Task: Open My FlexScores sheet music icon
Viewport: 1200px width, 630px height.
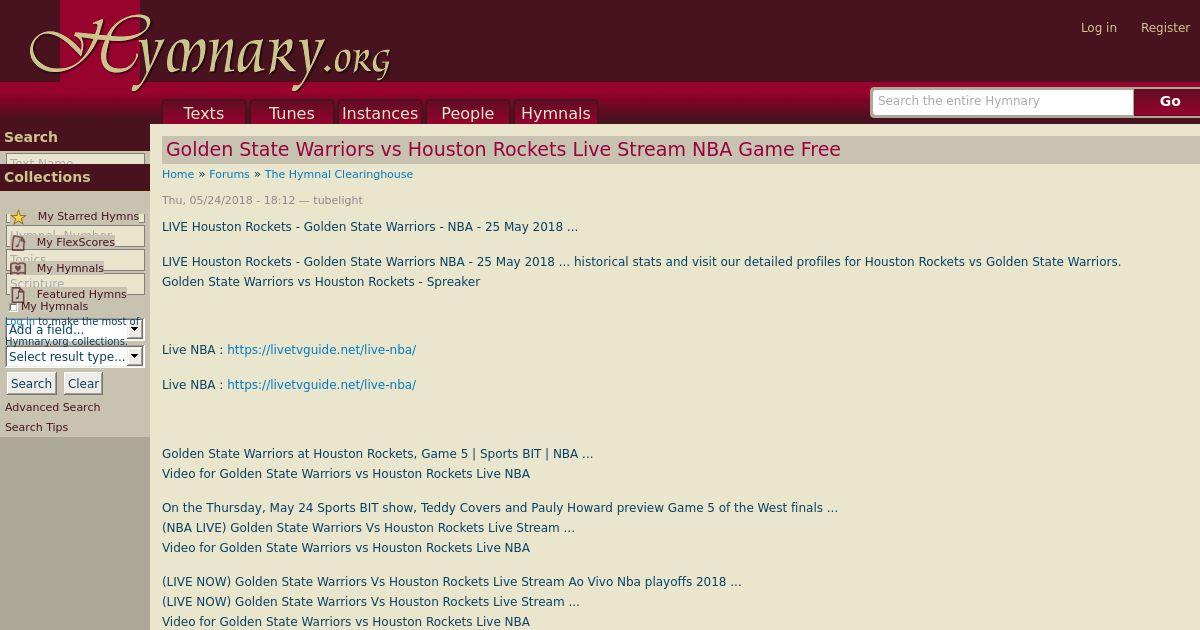Action: click(18, 243)
